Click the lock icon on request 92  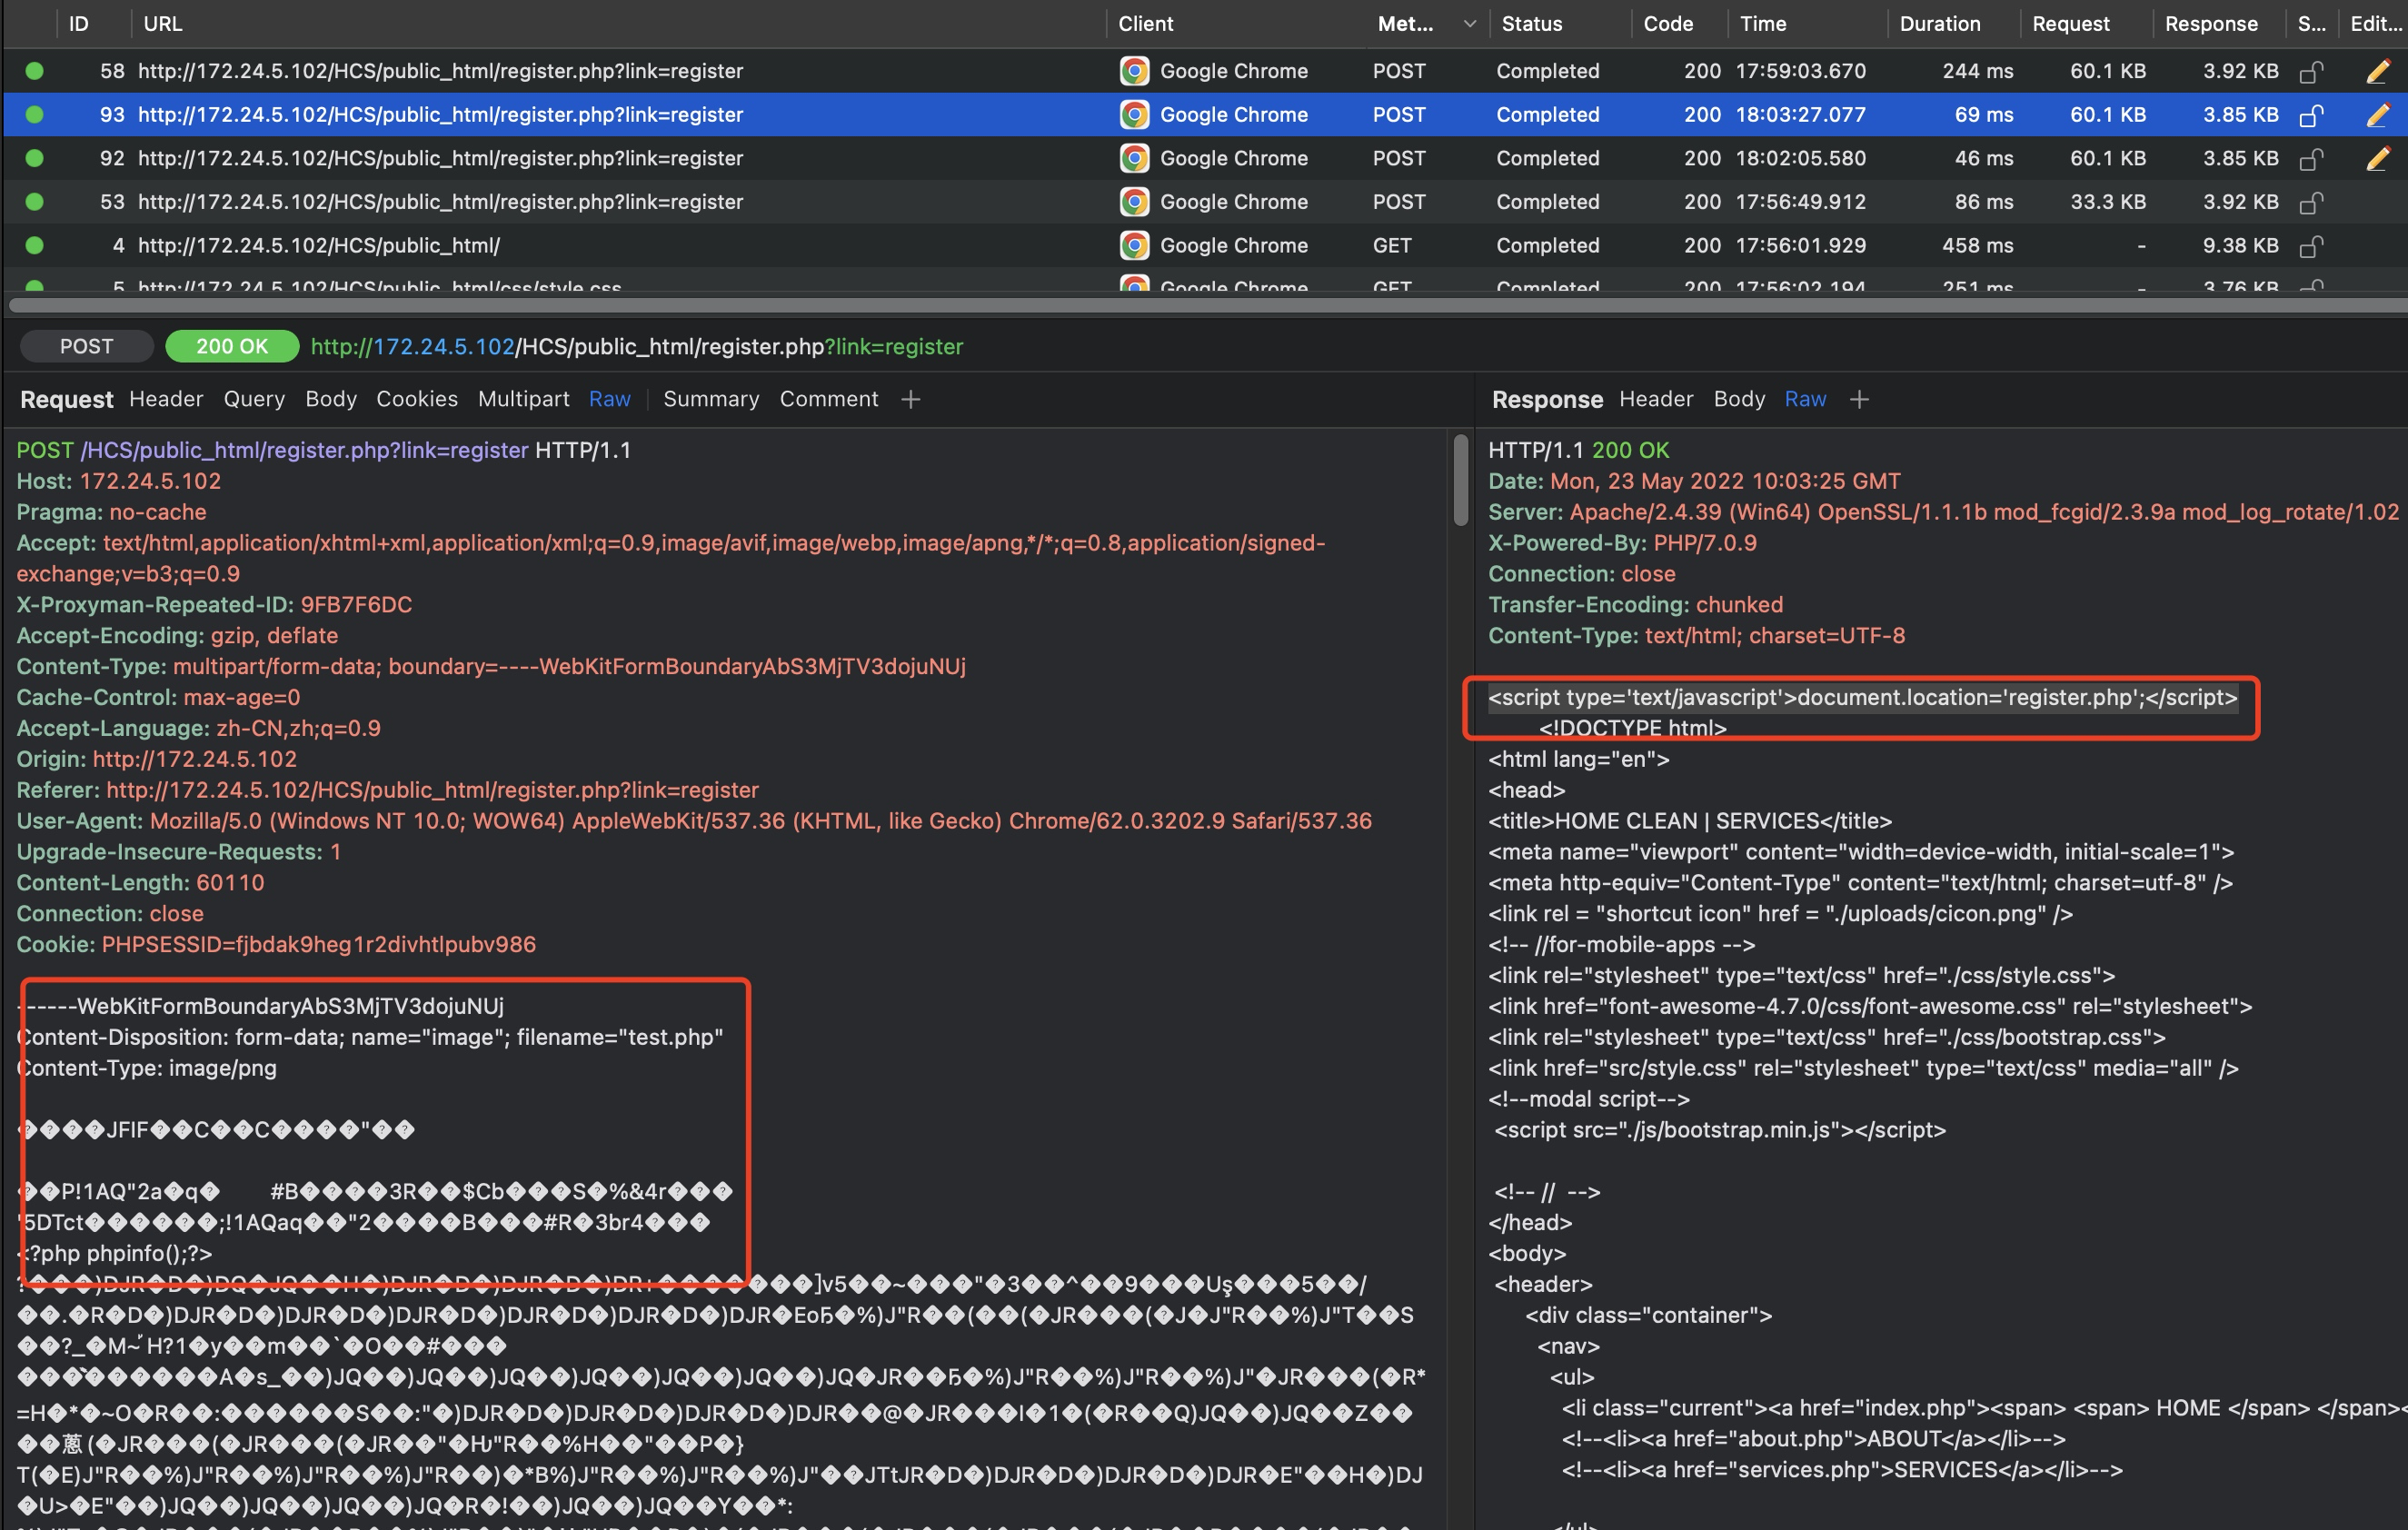pyautogui.click(x=2310, y=159)
